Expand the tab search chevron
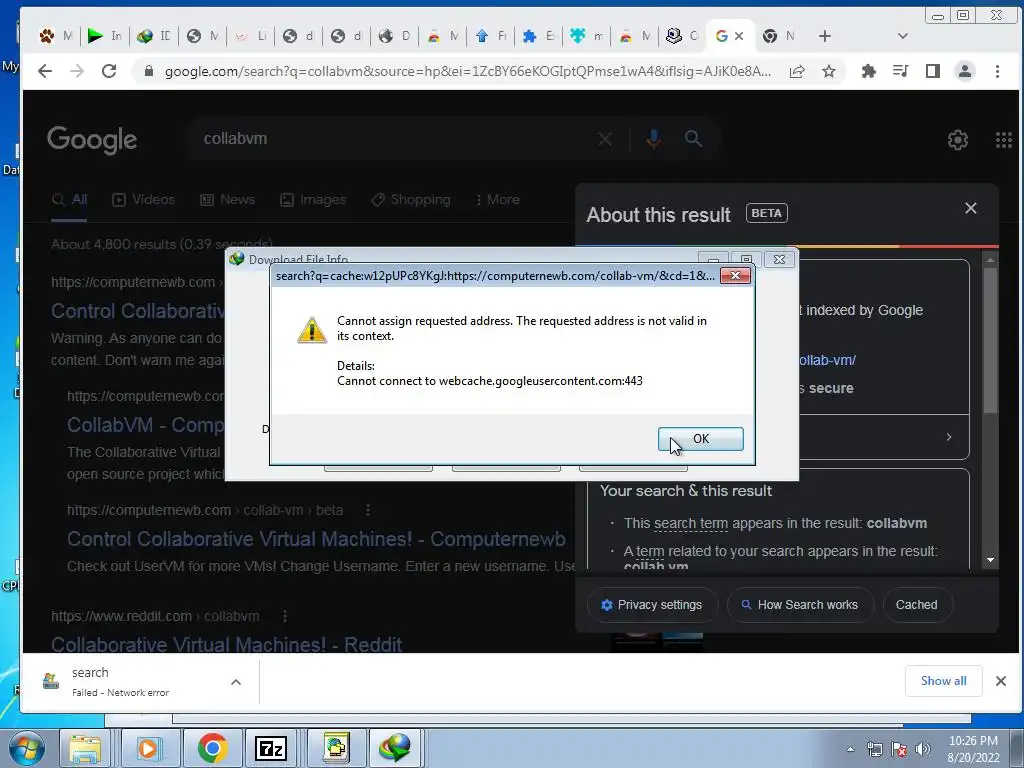Viewport: 1024px width, 768px height. coord(903,36)
